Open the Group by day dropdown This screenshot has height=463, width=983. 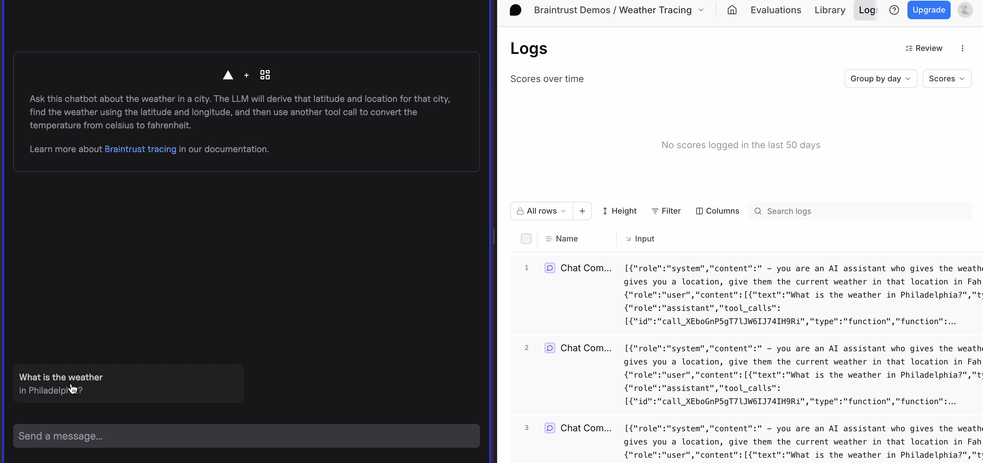tap(881, 79)
